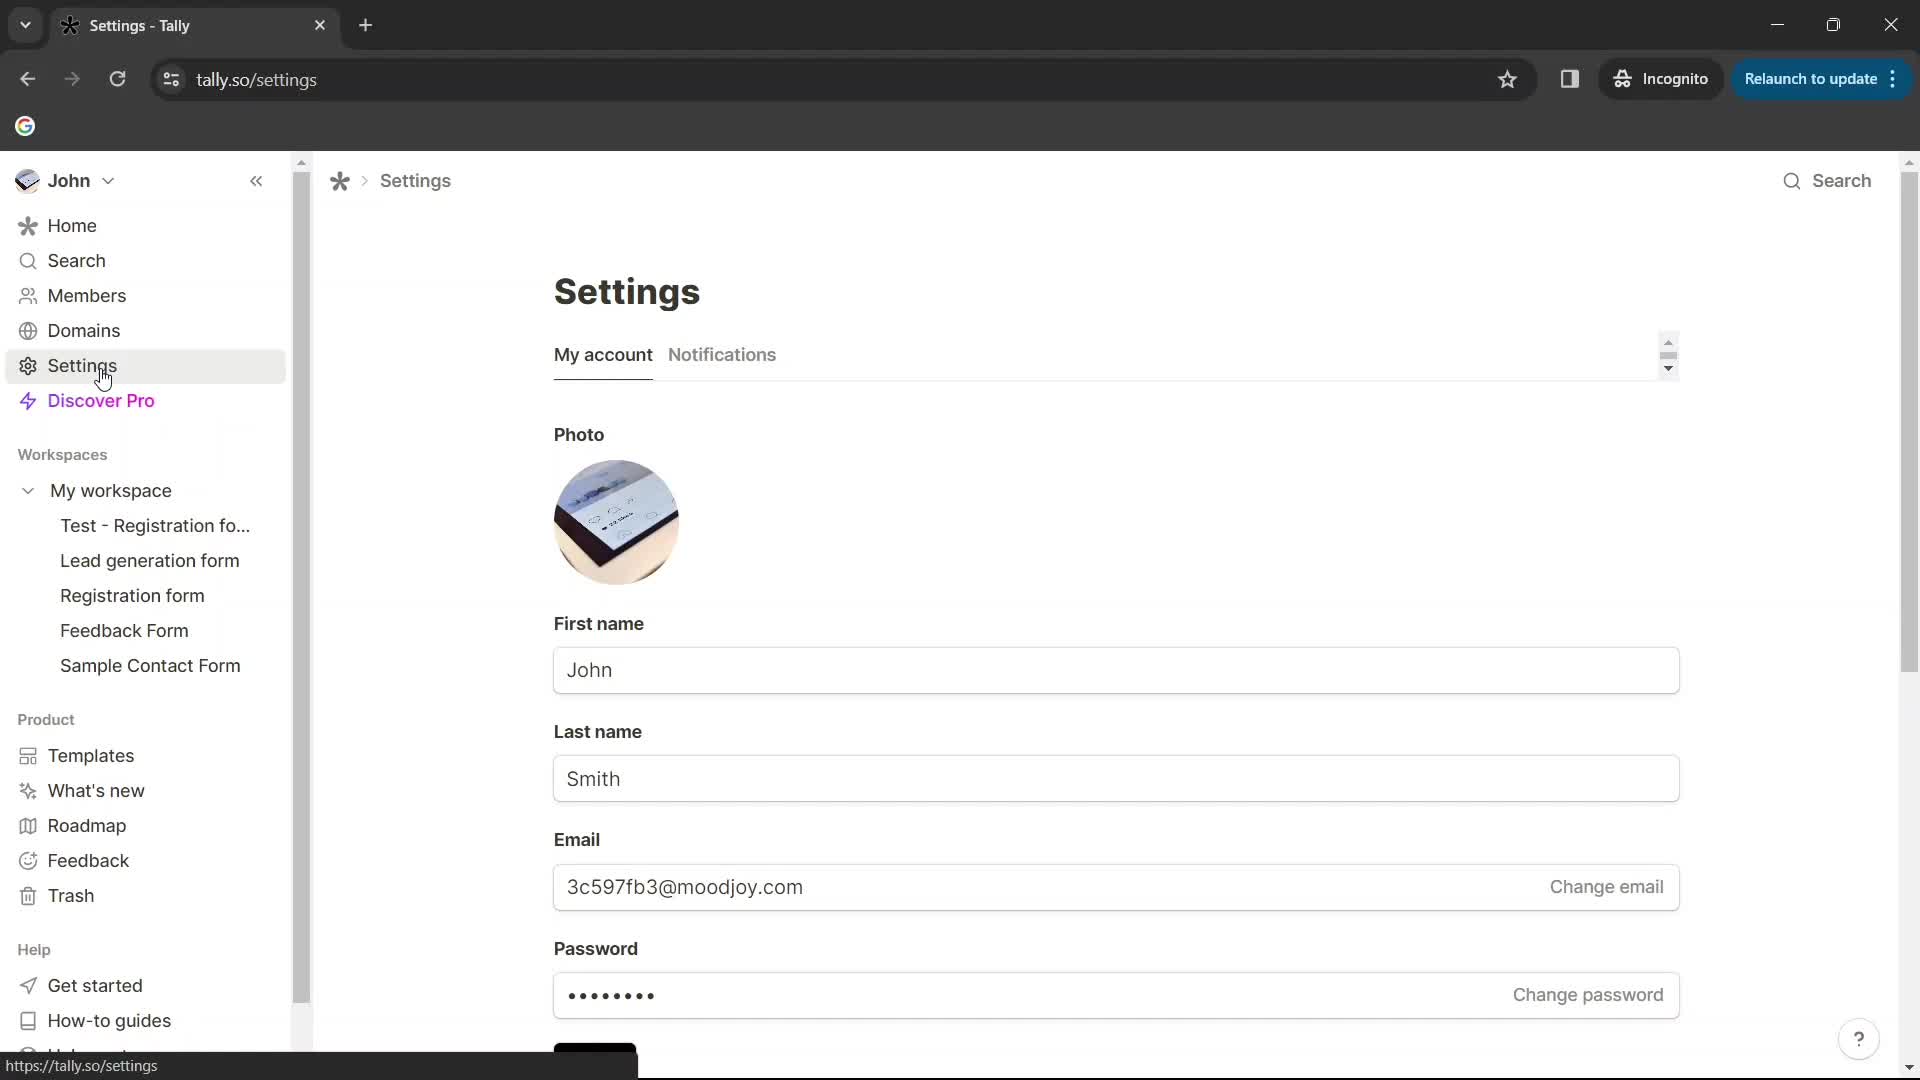Select the My account tab

click(605, 355)
